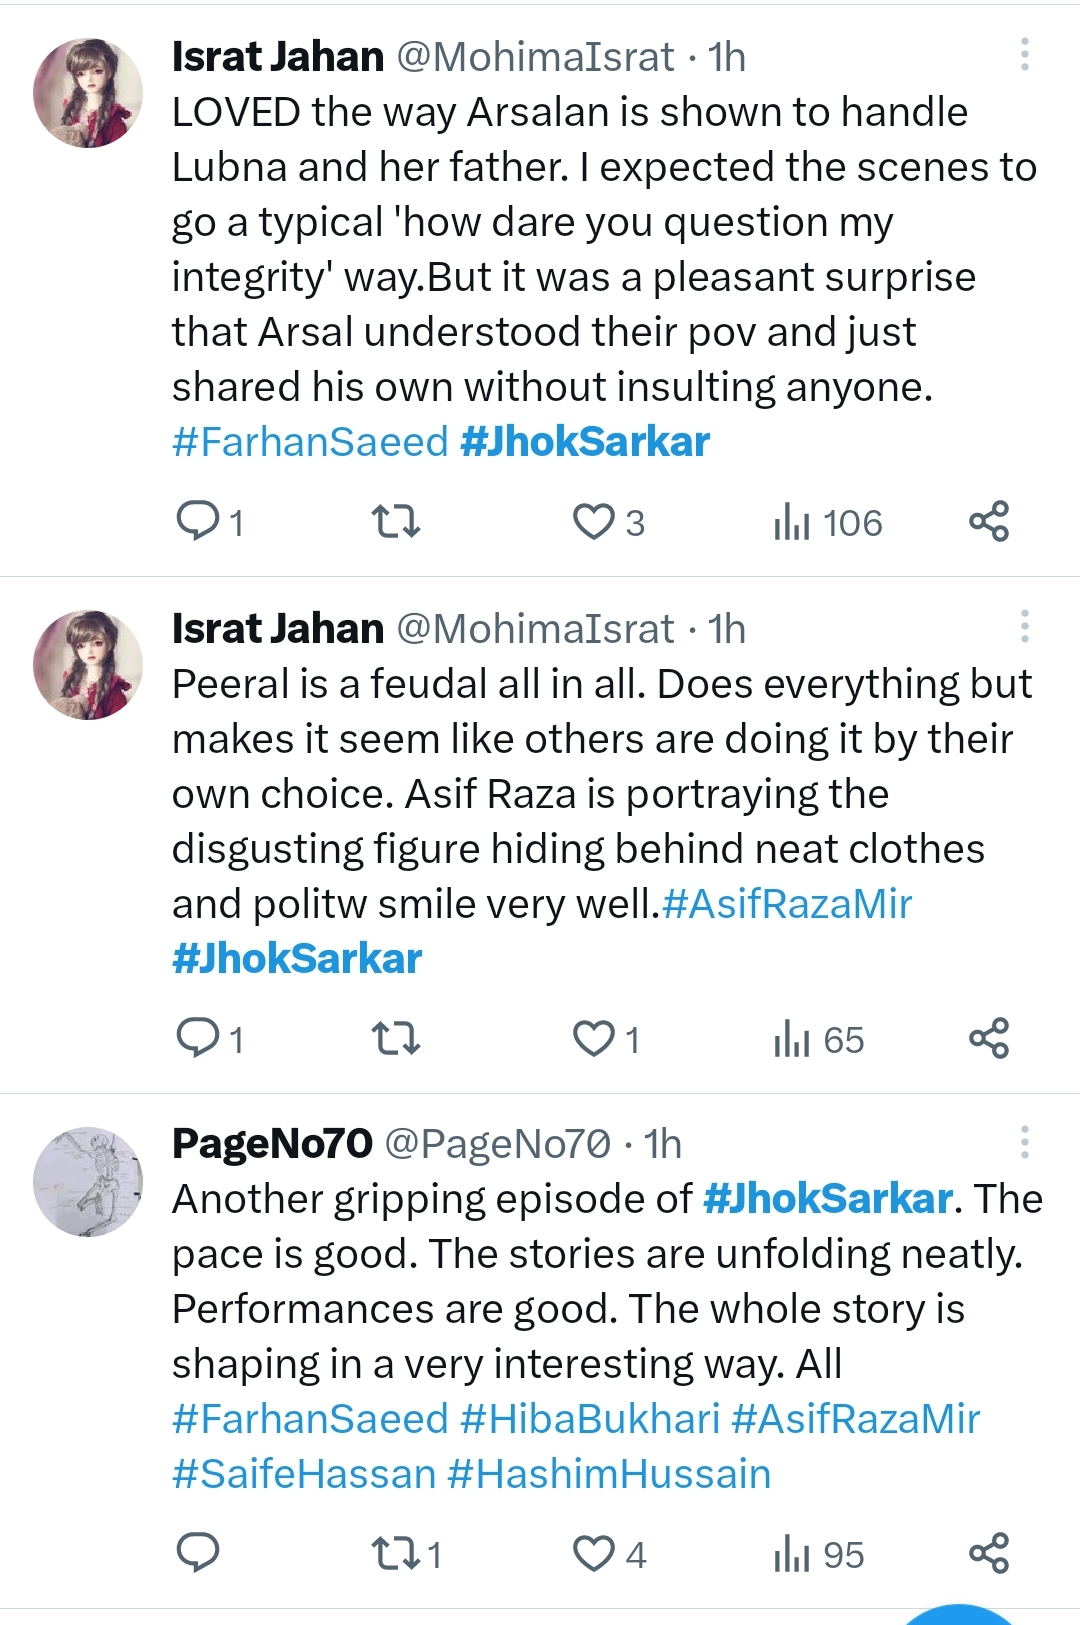Share Israt Jahan's second tweet
The image size is (1080, 1625).
click(x=991, y=1039)
